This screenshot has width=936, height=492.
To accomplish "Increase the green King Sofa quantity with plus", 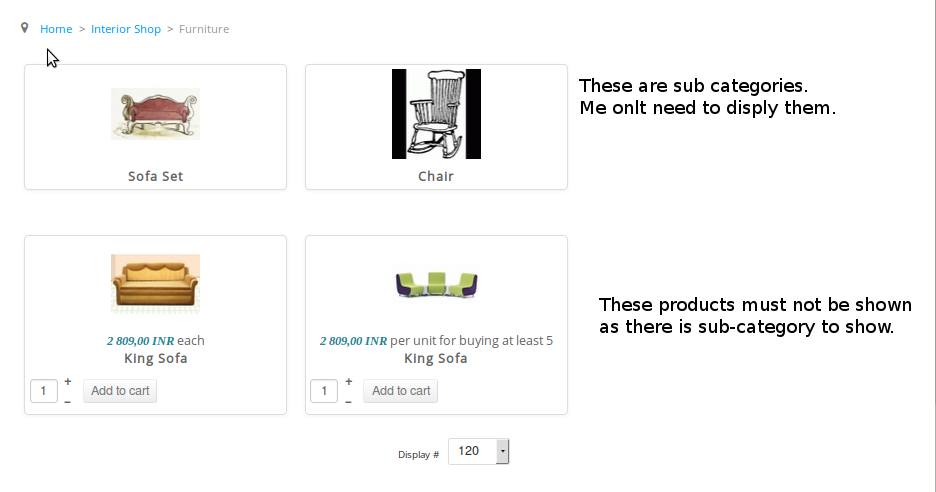I will [348, 381].
